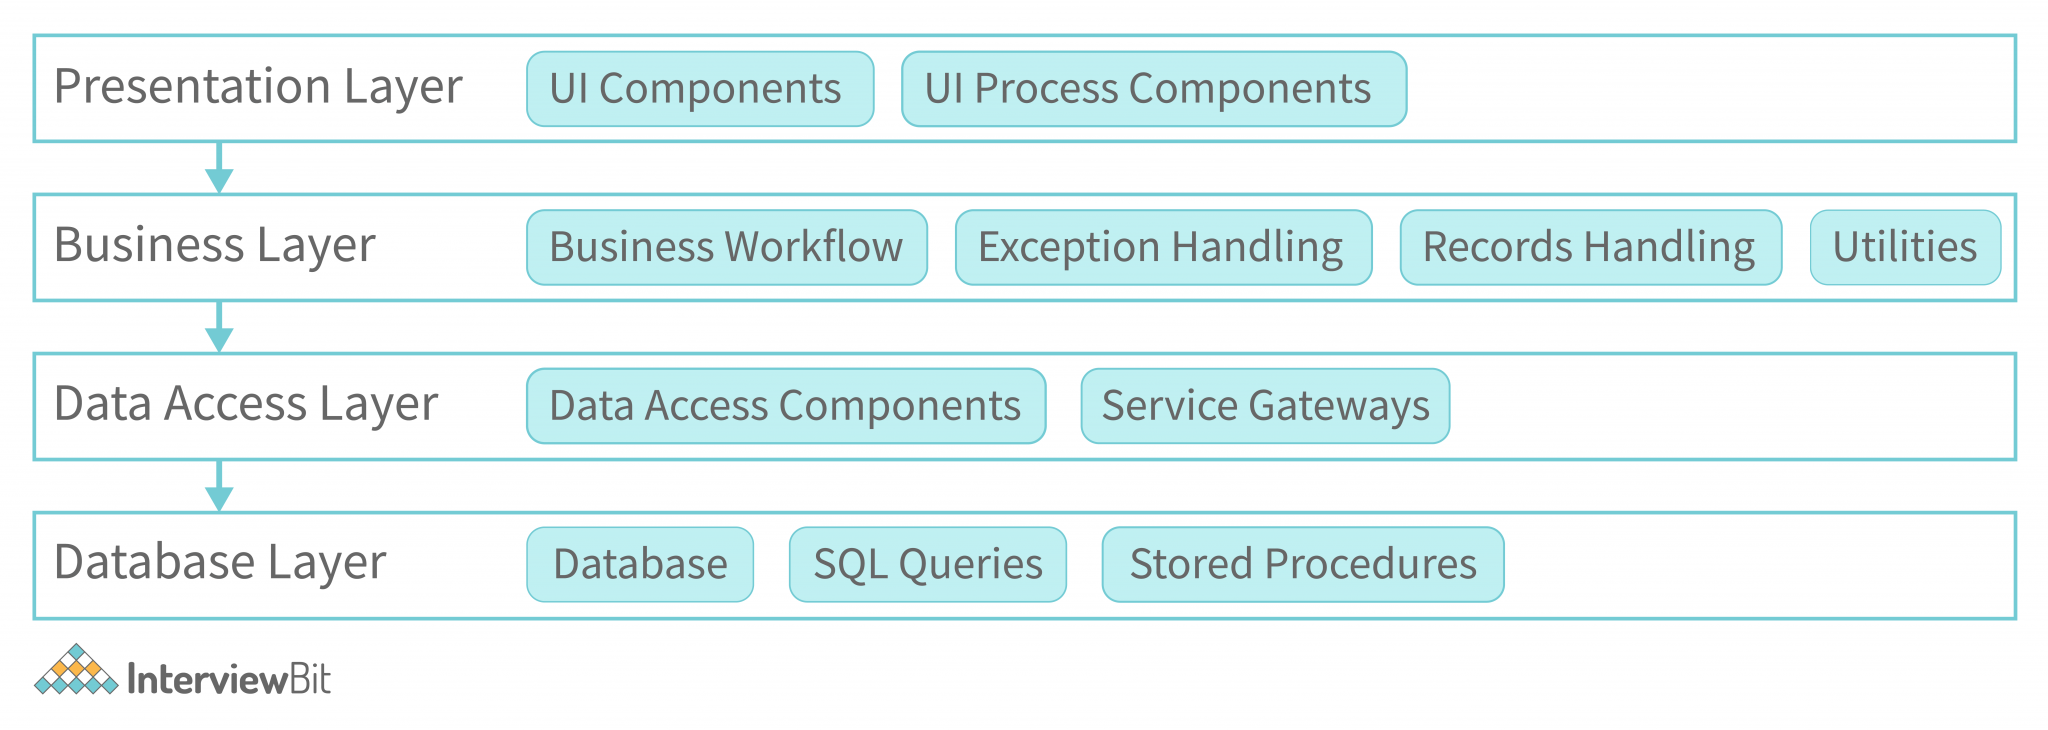
Task: Select the UI Components box
Action: [700, 89]
